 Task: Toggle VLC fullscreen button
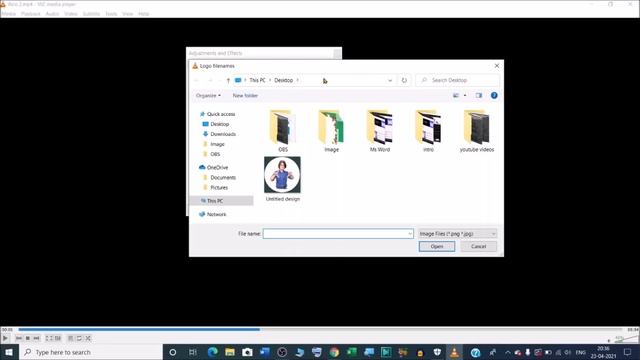pos(49,338)
